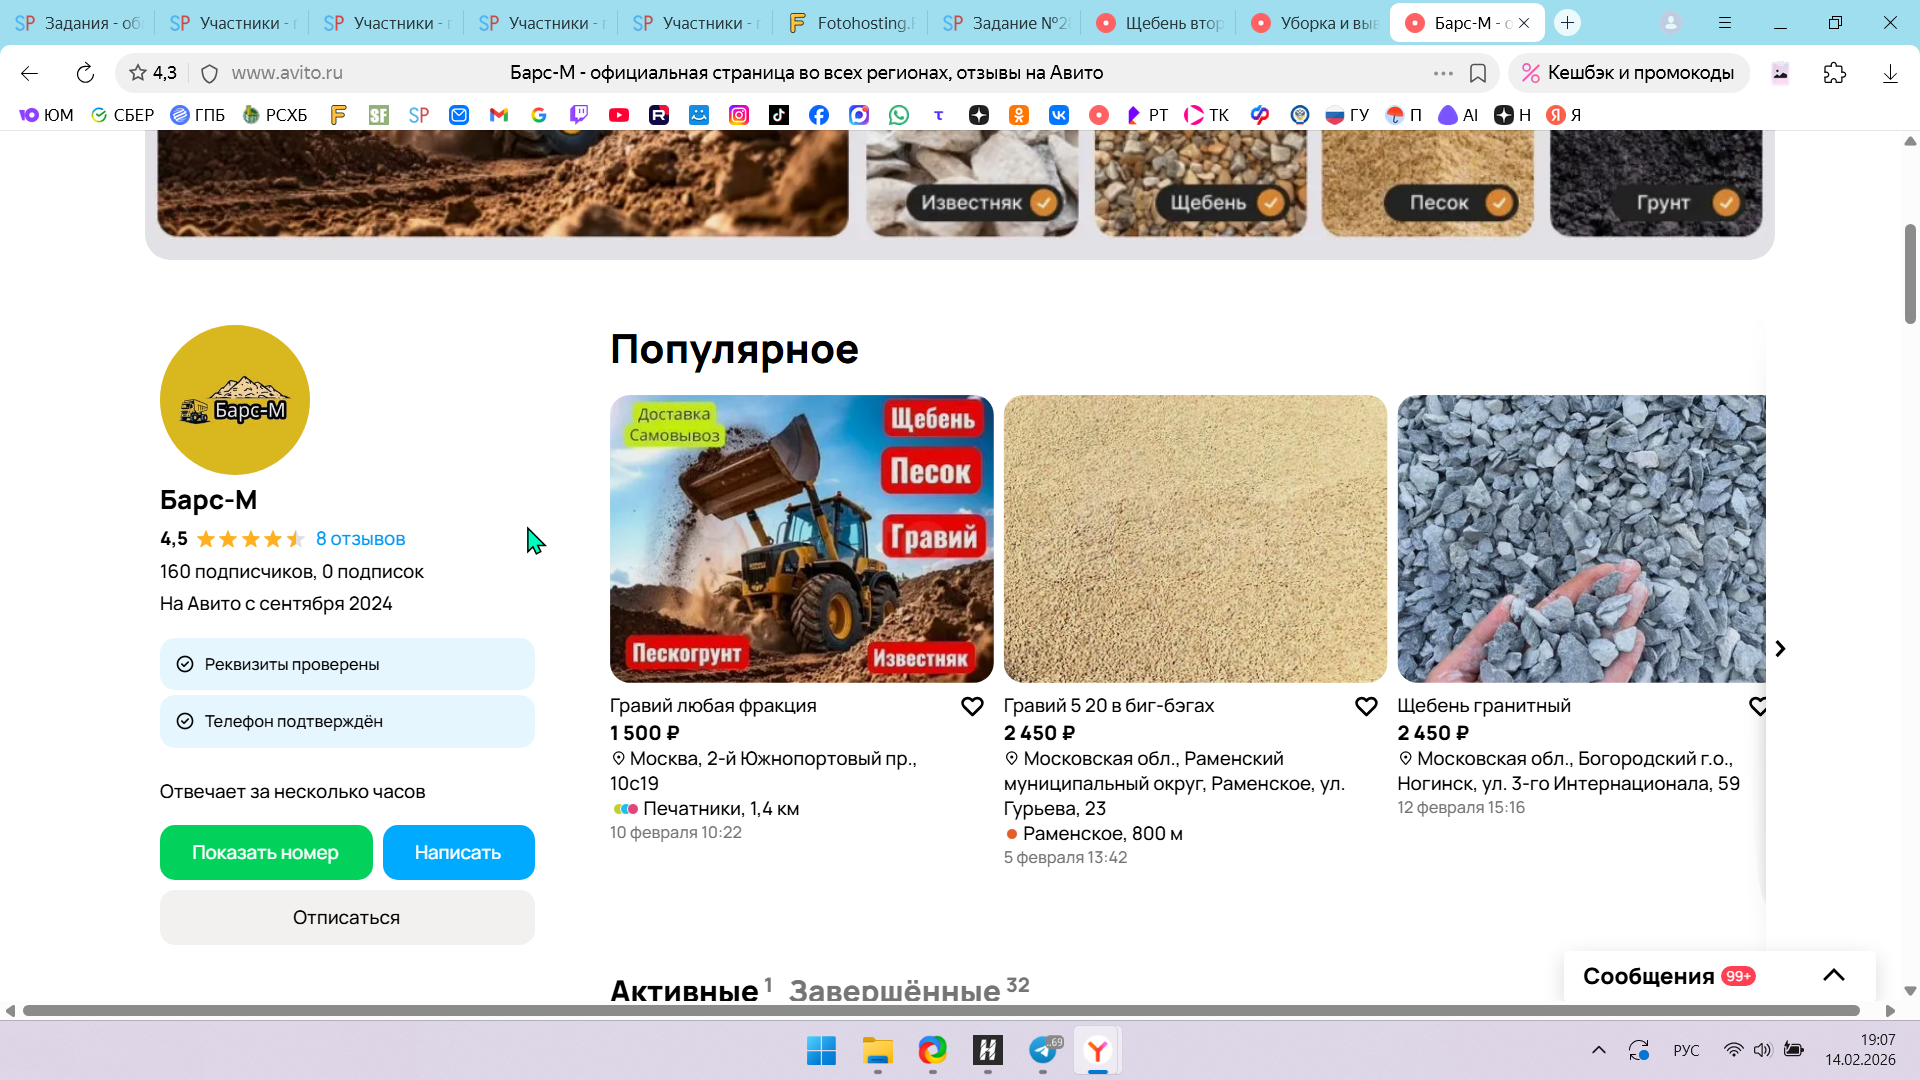Expand the 'Сообщения' chat panel chevron
1920x1080 pixels.
coord(1833,976)
